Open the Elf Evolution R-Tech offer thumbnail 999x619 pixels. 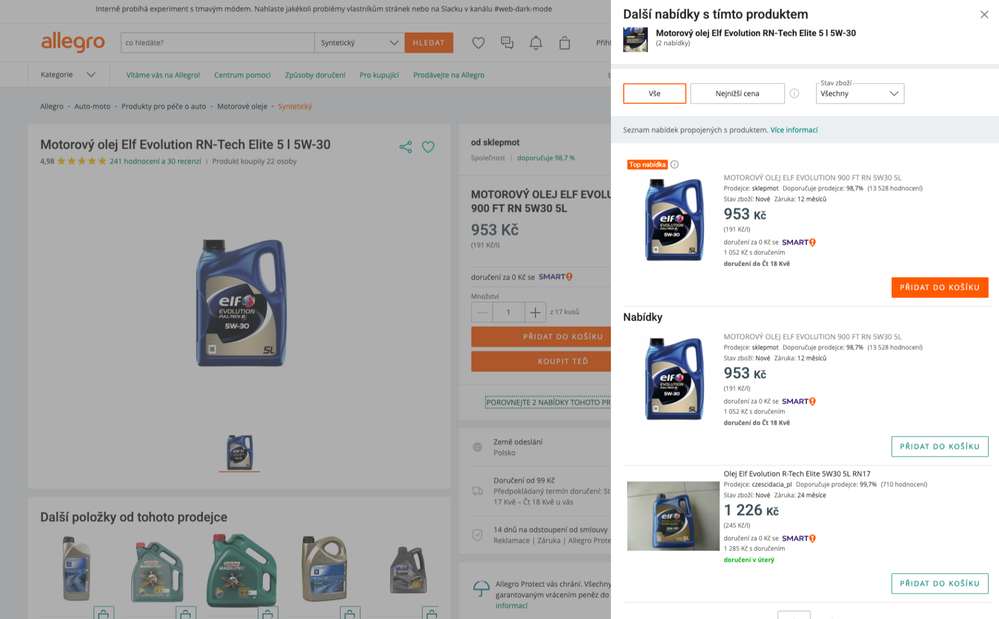tap(673, 516)
